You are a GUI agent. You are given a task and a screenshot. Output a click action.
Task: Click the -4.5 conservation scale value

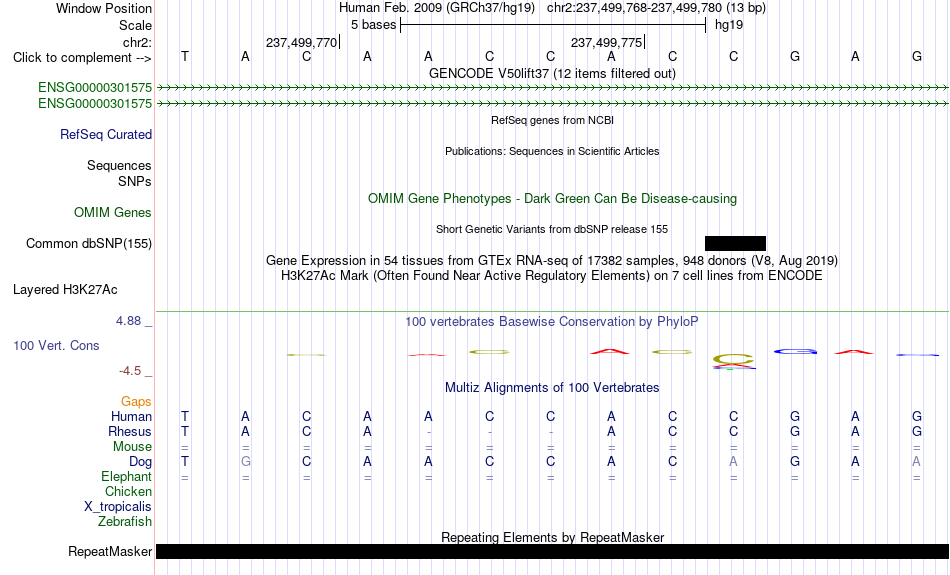pos(130,371)
